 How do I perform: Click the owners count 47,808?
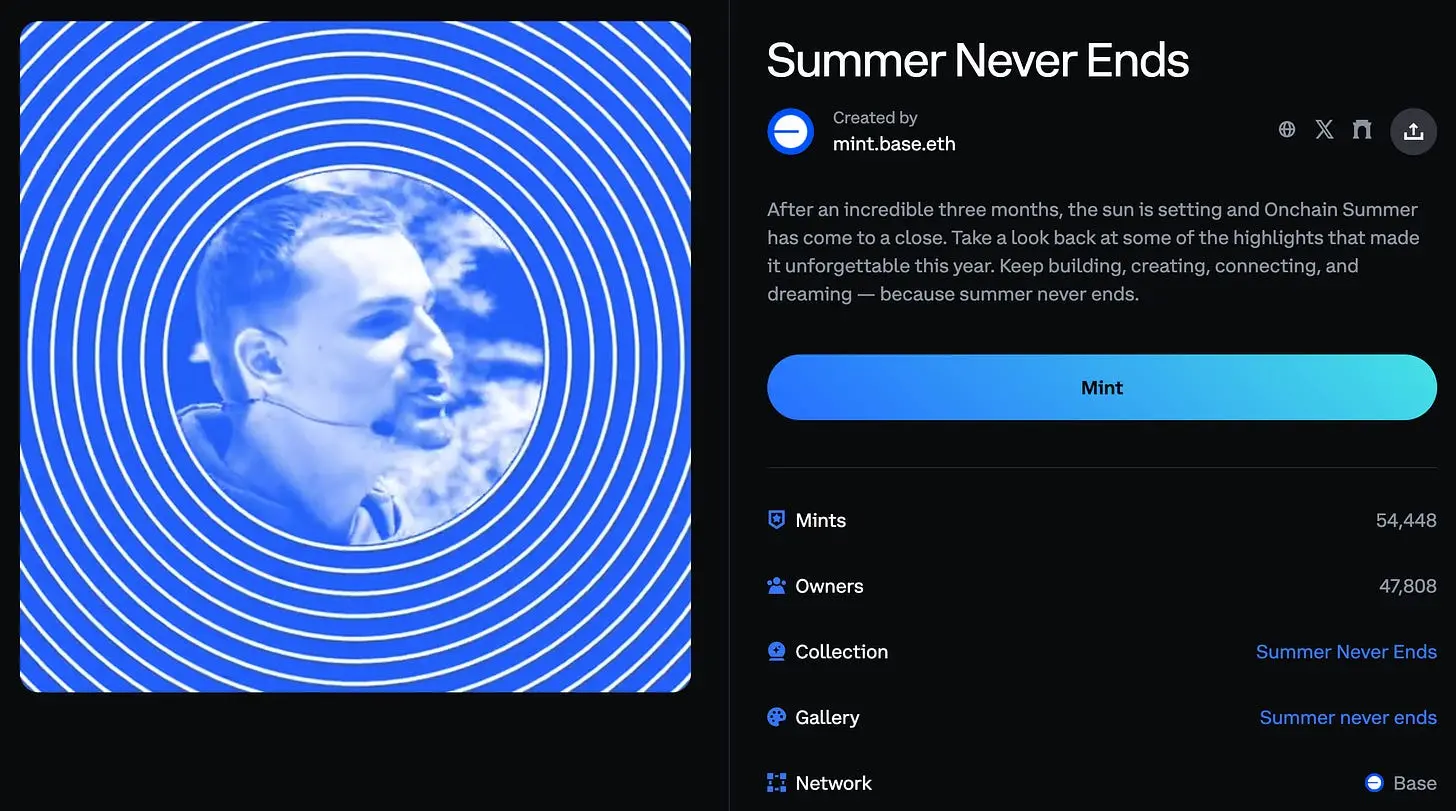tap(1407, 586)
